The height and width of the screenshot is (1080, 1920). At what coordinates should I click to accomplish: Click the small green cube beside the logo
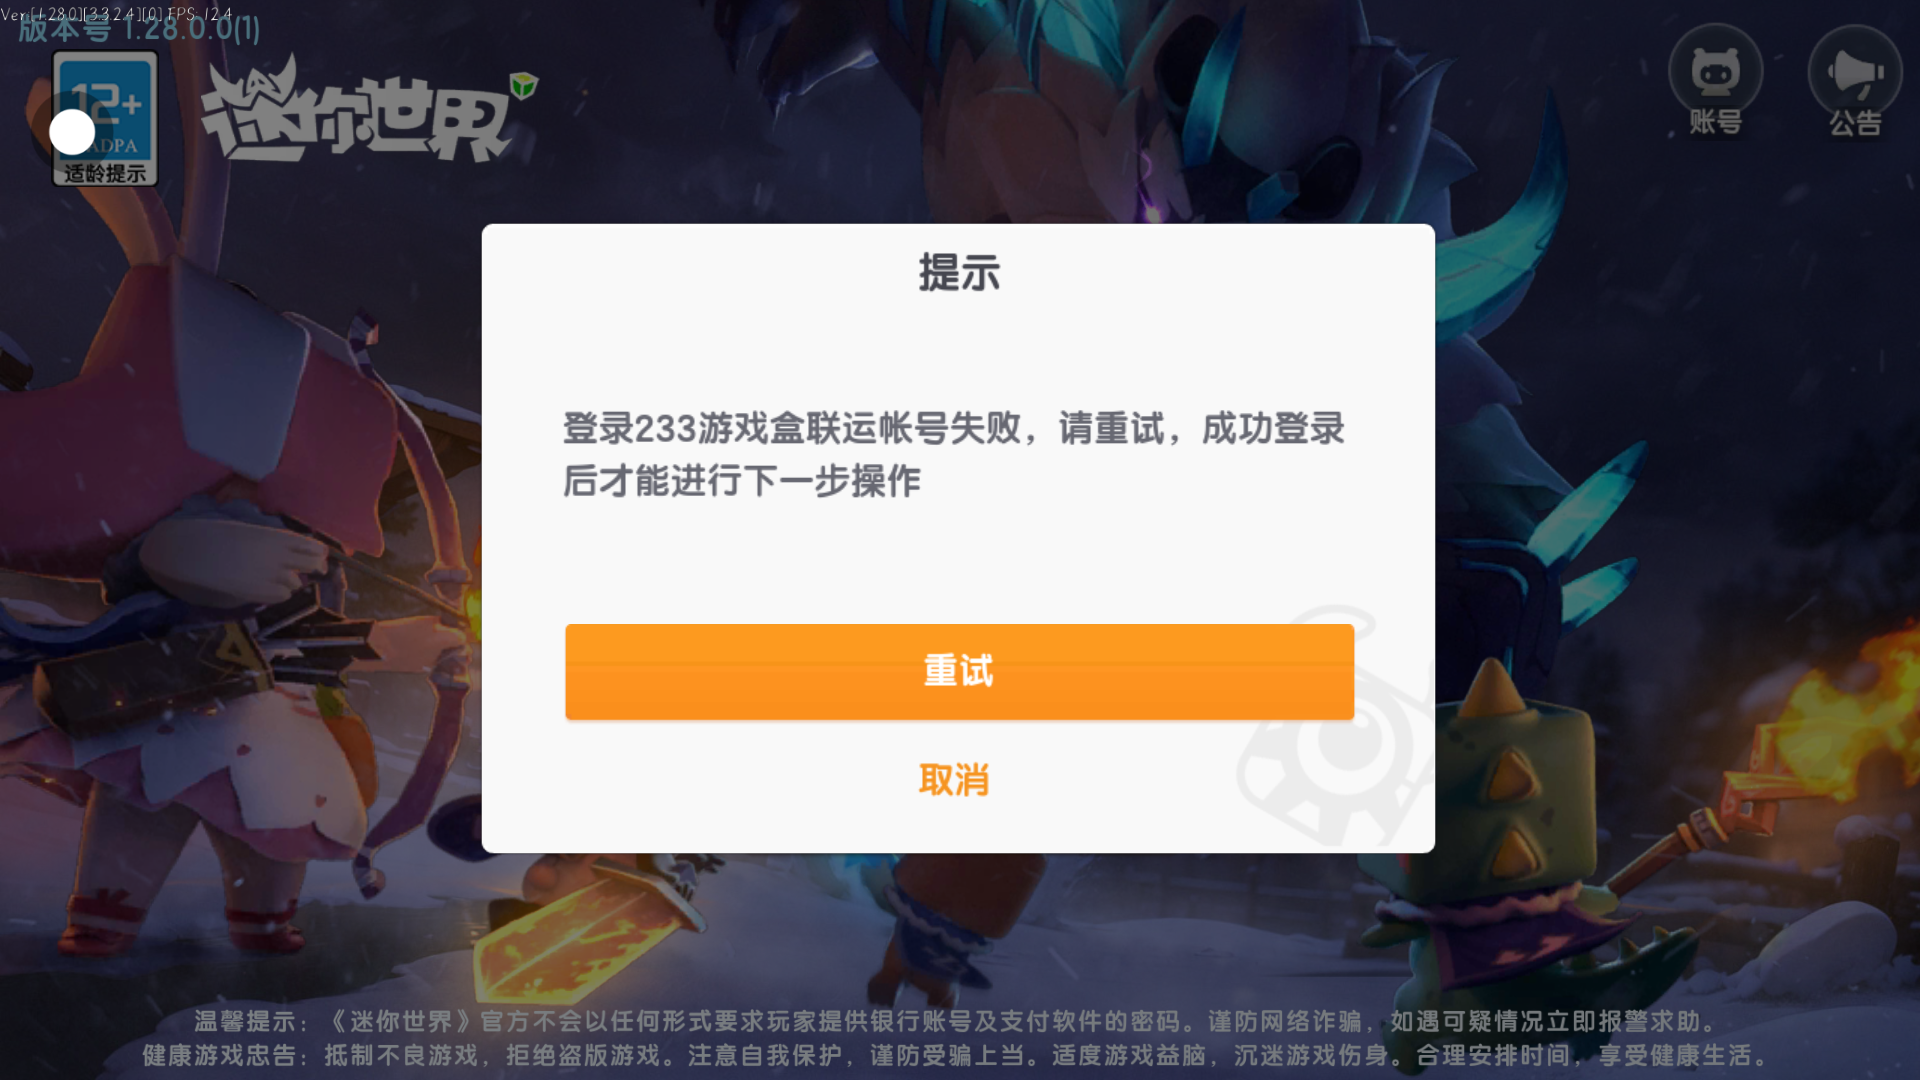[x=524, y=85]
